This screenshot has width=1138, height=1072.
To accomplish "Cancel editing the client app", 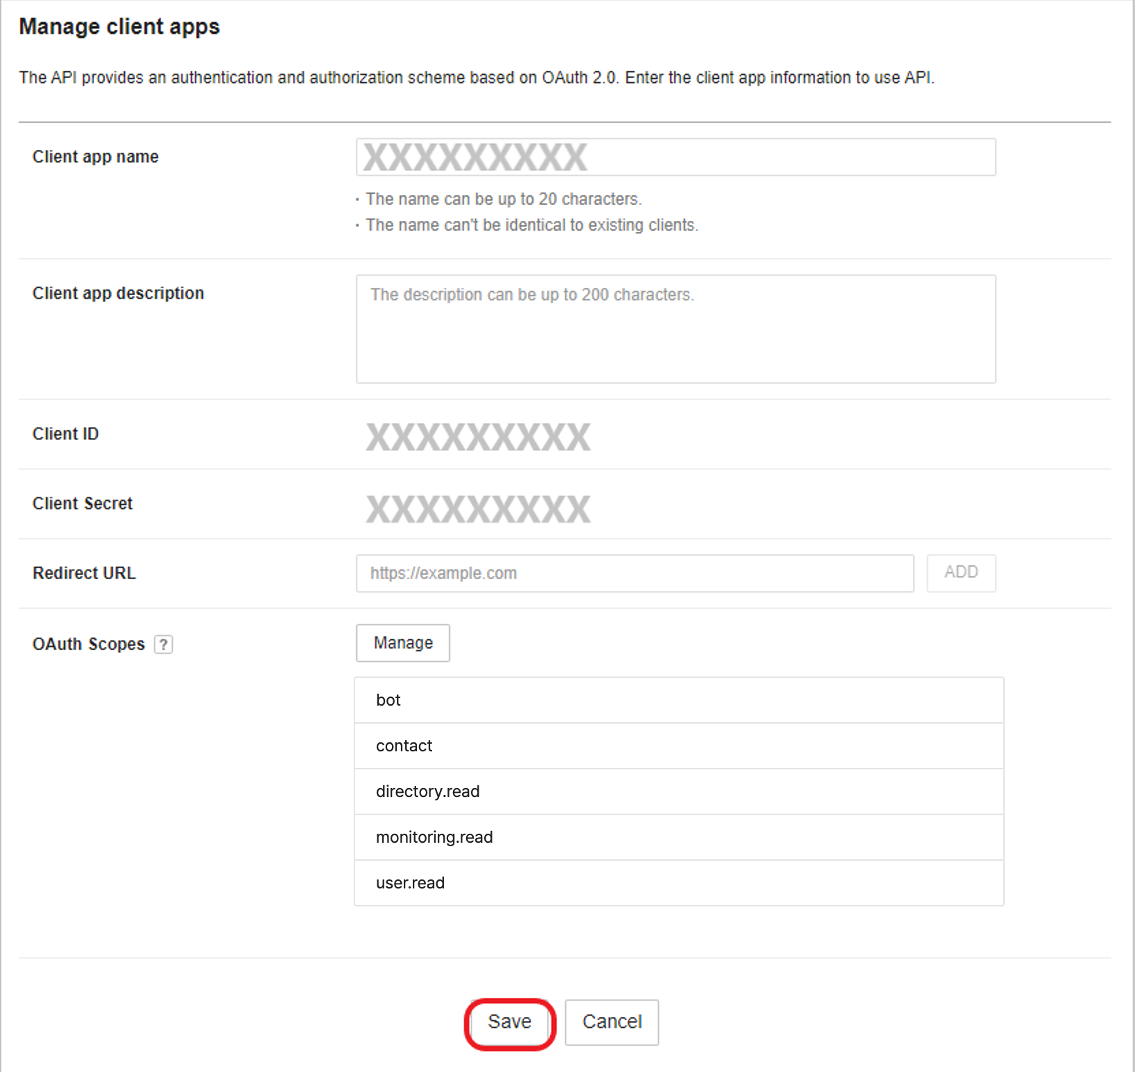I will pyautogui.click(x=612, y=1023).
